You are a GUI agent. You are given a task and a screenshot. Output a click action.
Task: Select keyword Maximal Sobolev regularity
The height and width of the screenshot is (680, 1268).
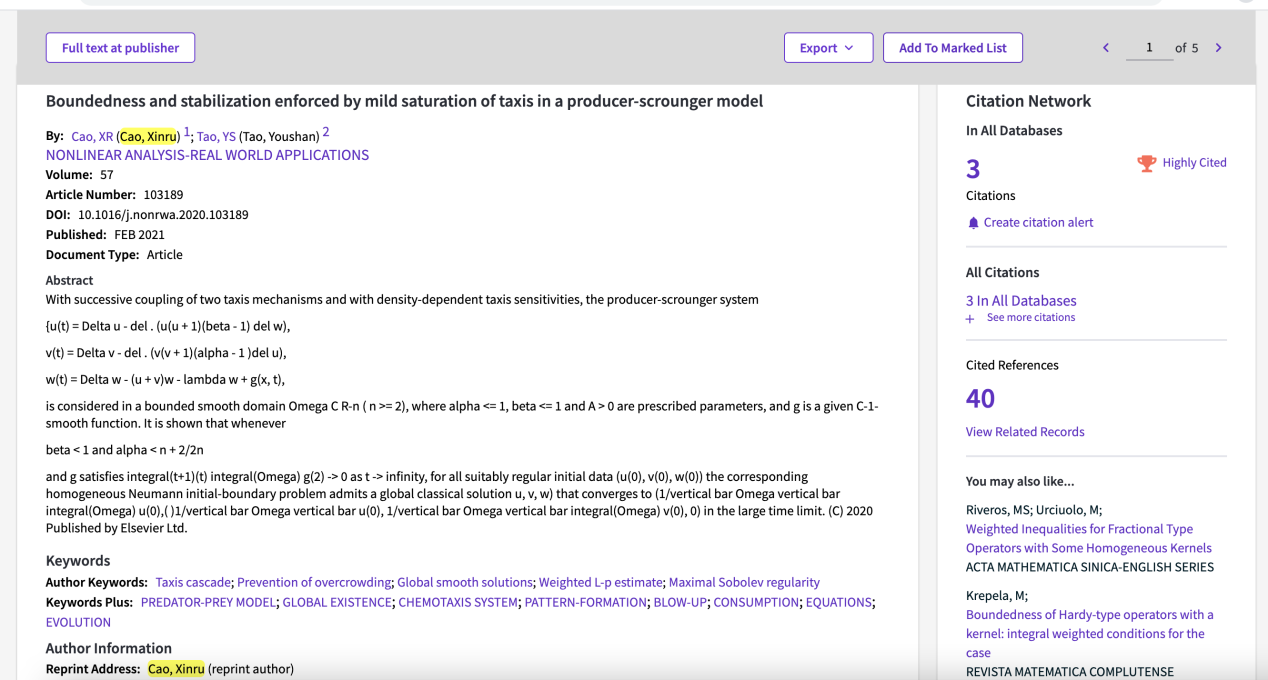pyautogui.click(x=744, y=582)
